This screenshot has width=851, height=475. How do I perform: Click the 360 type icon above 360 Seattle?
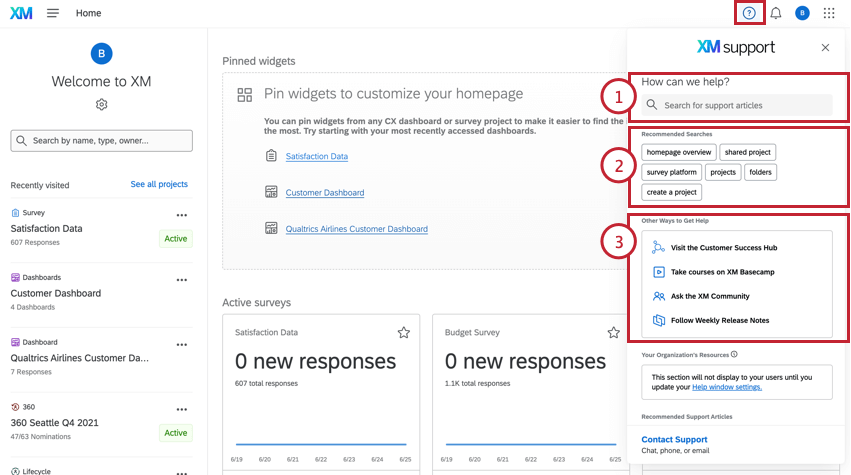tap(15, 407)
